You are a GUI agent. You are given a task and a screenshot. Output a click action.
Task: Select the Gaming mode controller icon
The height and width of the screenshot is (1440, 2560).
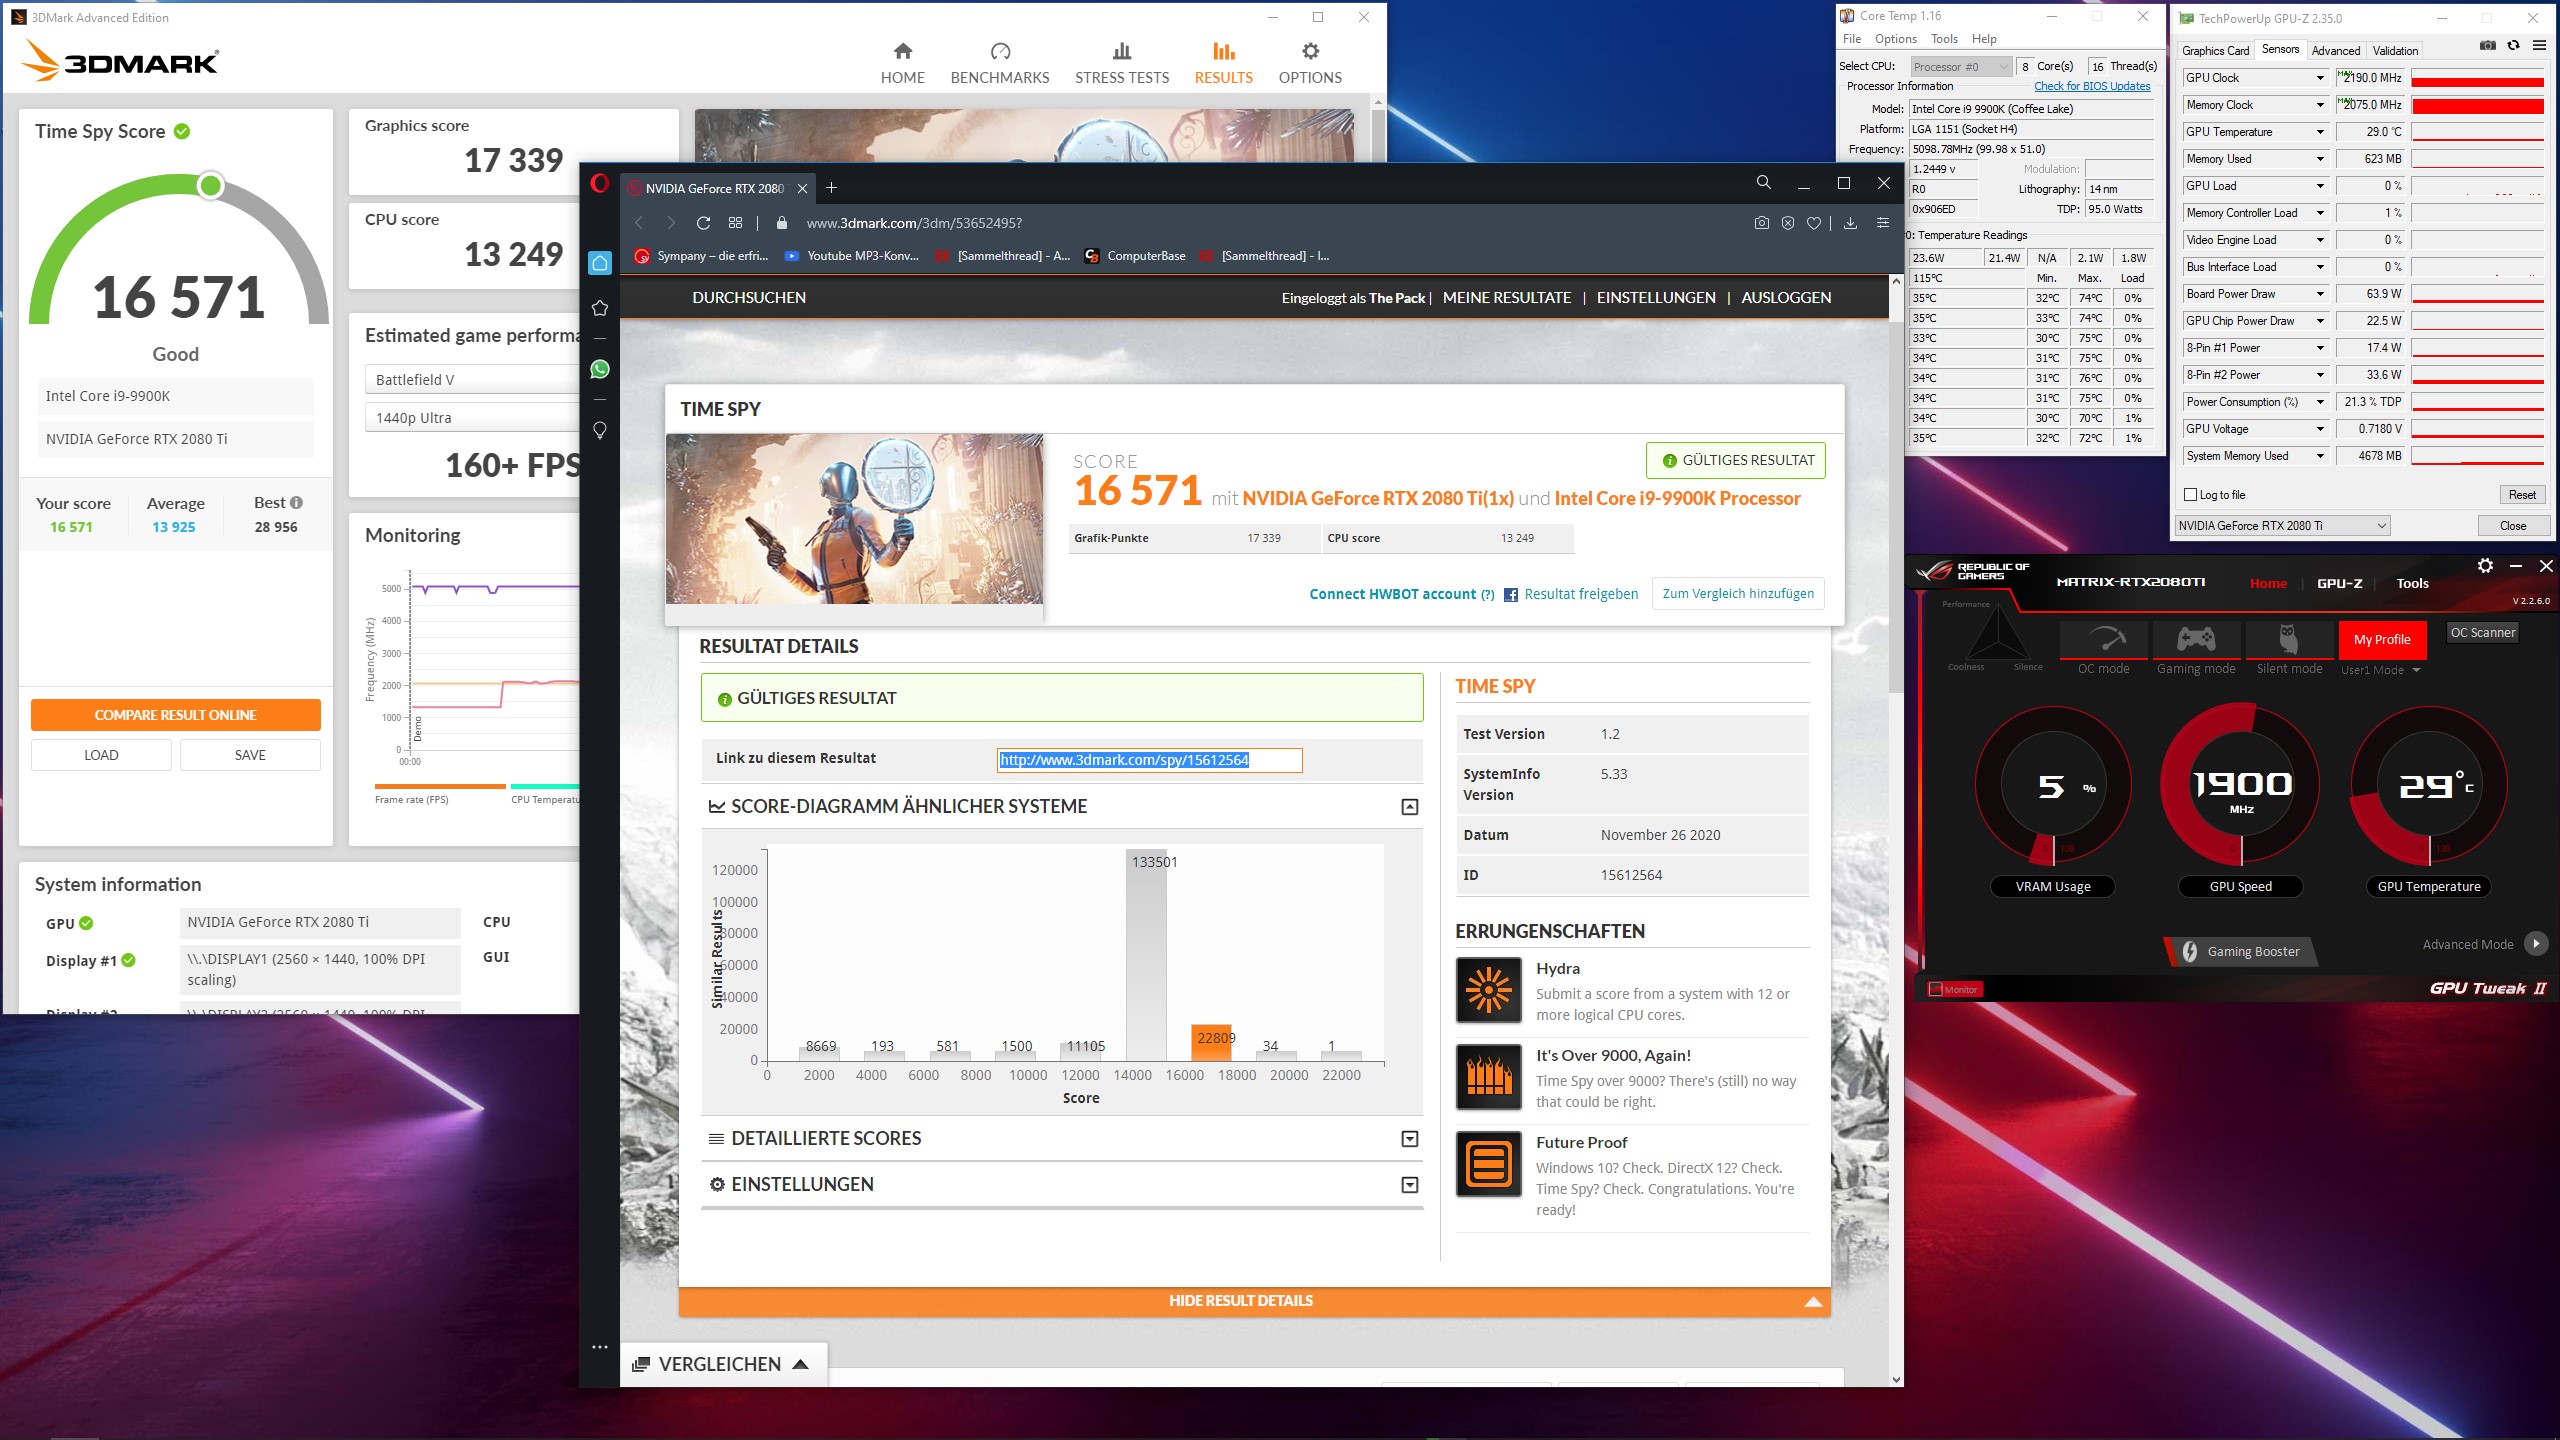coord(2196,639)
